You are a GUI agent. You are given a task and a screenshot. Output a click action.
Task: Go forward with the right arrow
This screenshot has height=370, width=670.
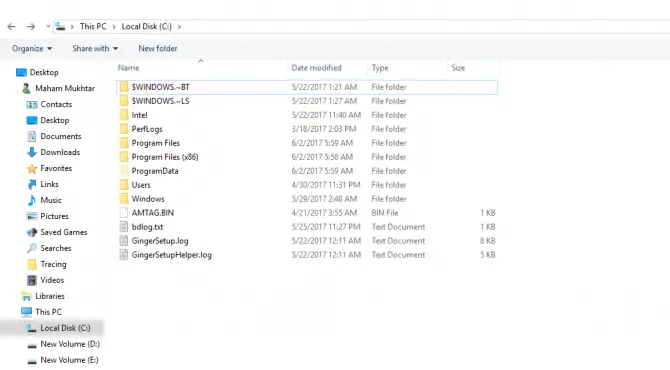[31, 26]
